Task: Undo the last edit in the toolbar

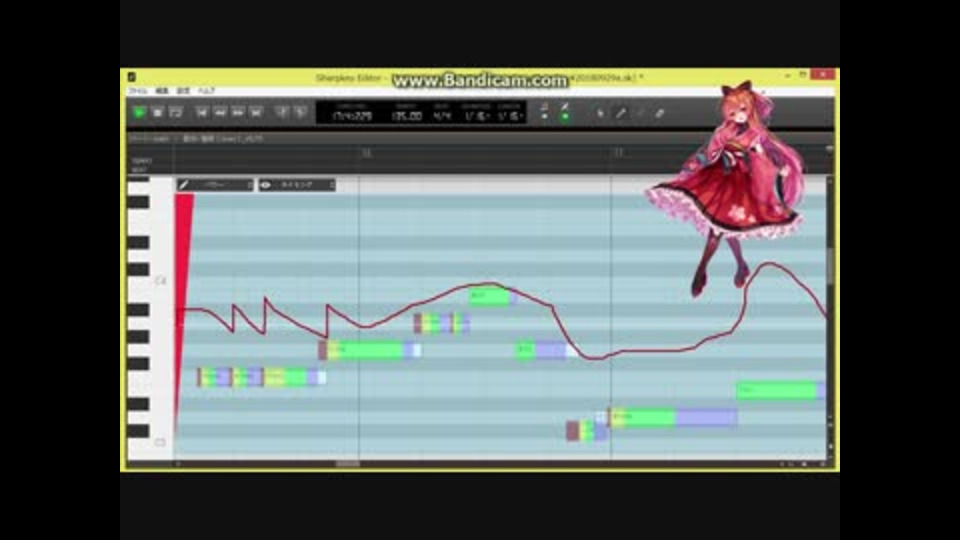Action: [x=282, y=113]
